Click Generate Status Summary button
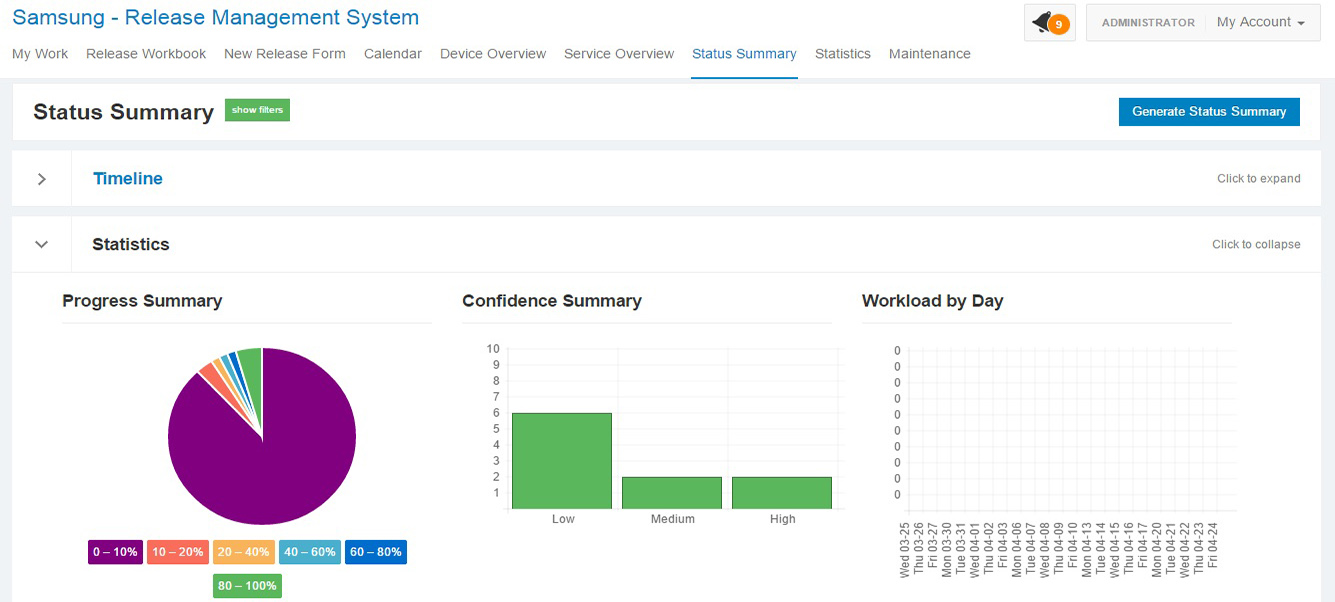Viewport: 1335px width, 602px height. [1209, 112]
